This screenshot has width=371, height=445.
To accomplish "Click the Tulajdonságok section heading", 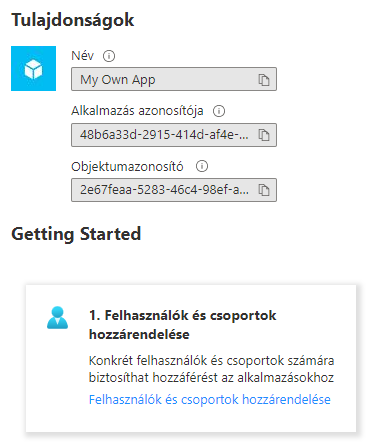I will pos(73,20).
